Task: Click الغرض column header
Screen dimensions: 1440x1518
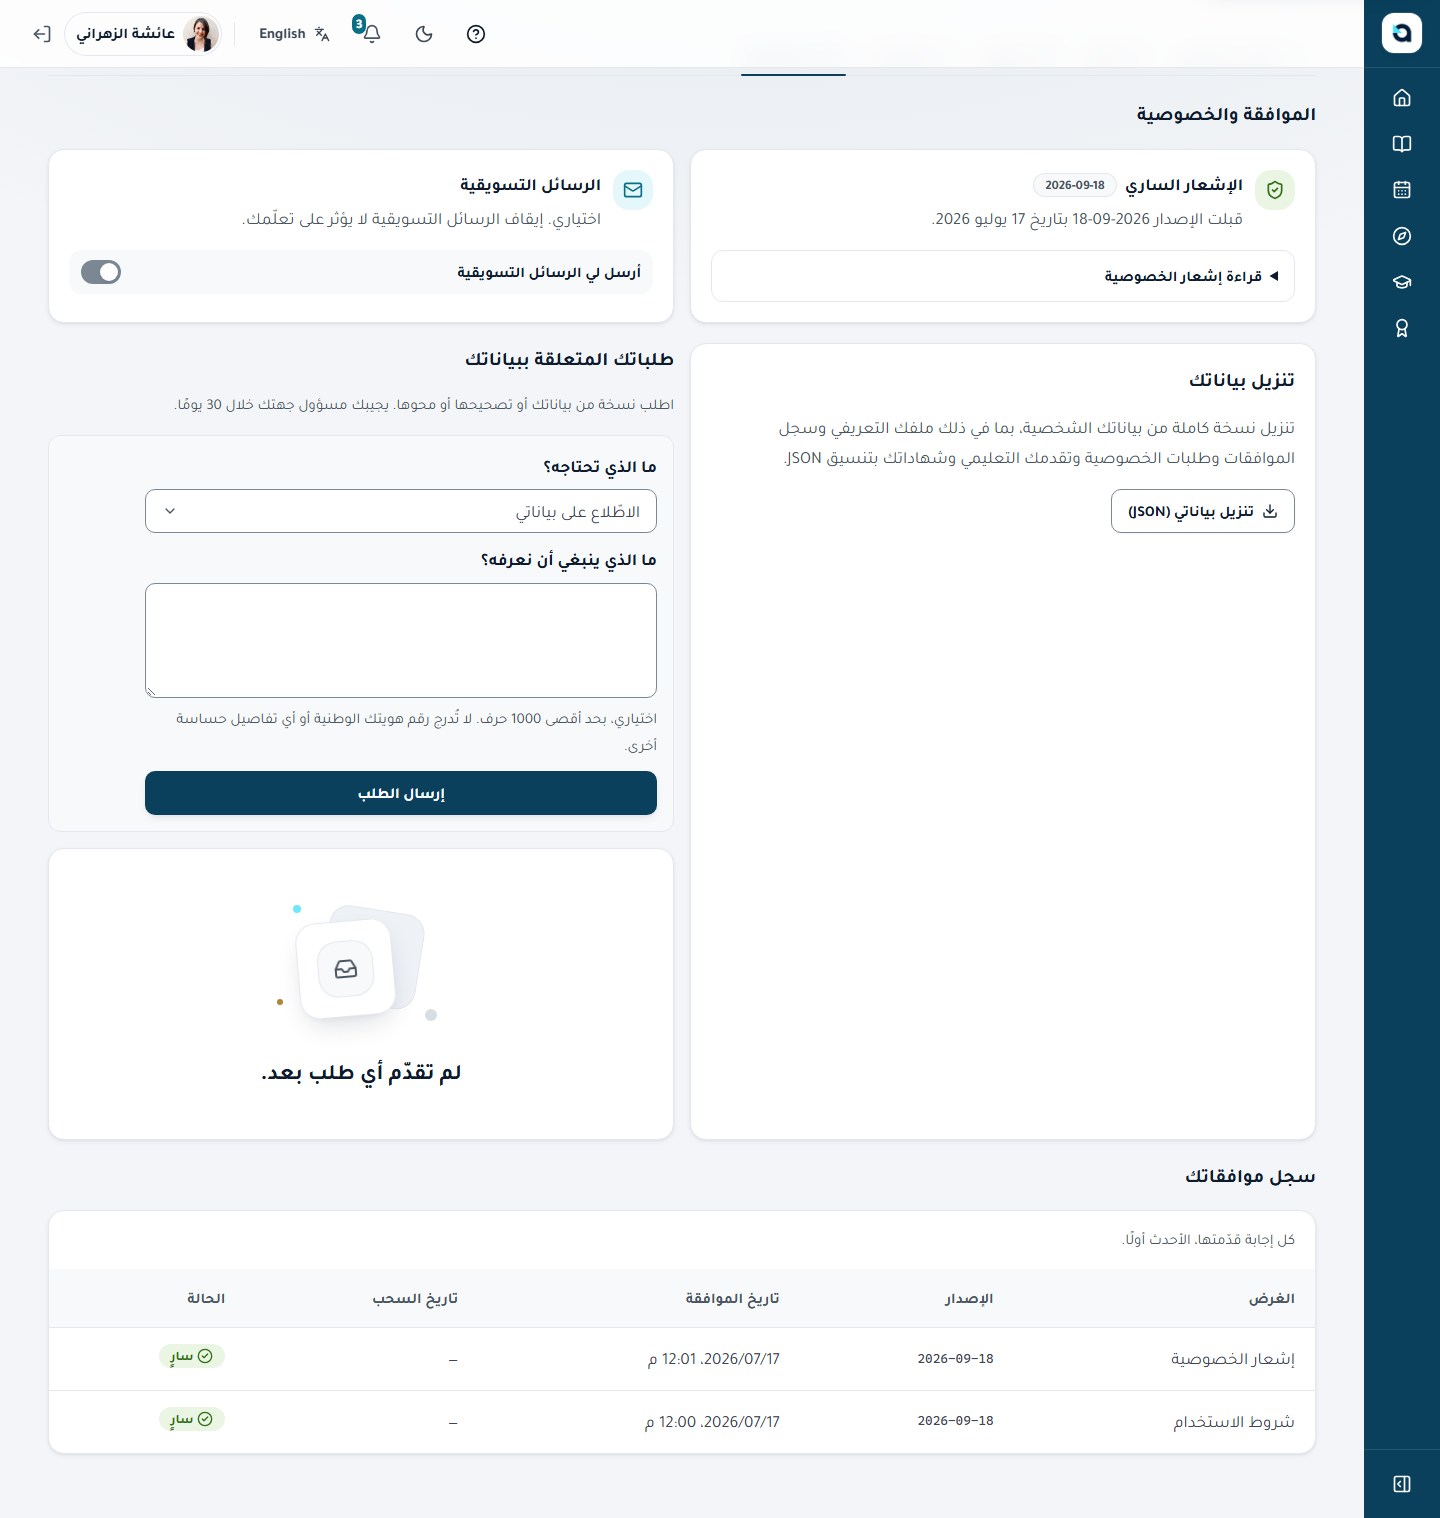Action: (x=1271, y=1299)
